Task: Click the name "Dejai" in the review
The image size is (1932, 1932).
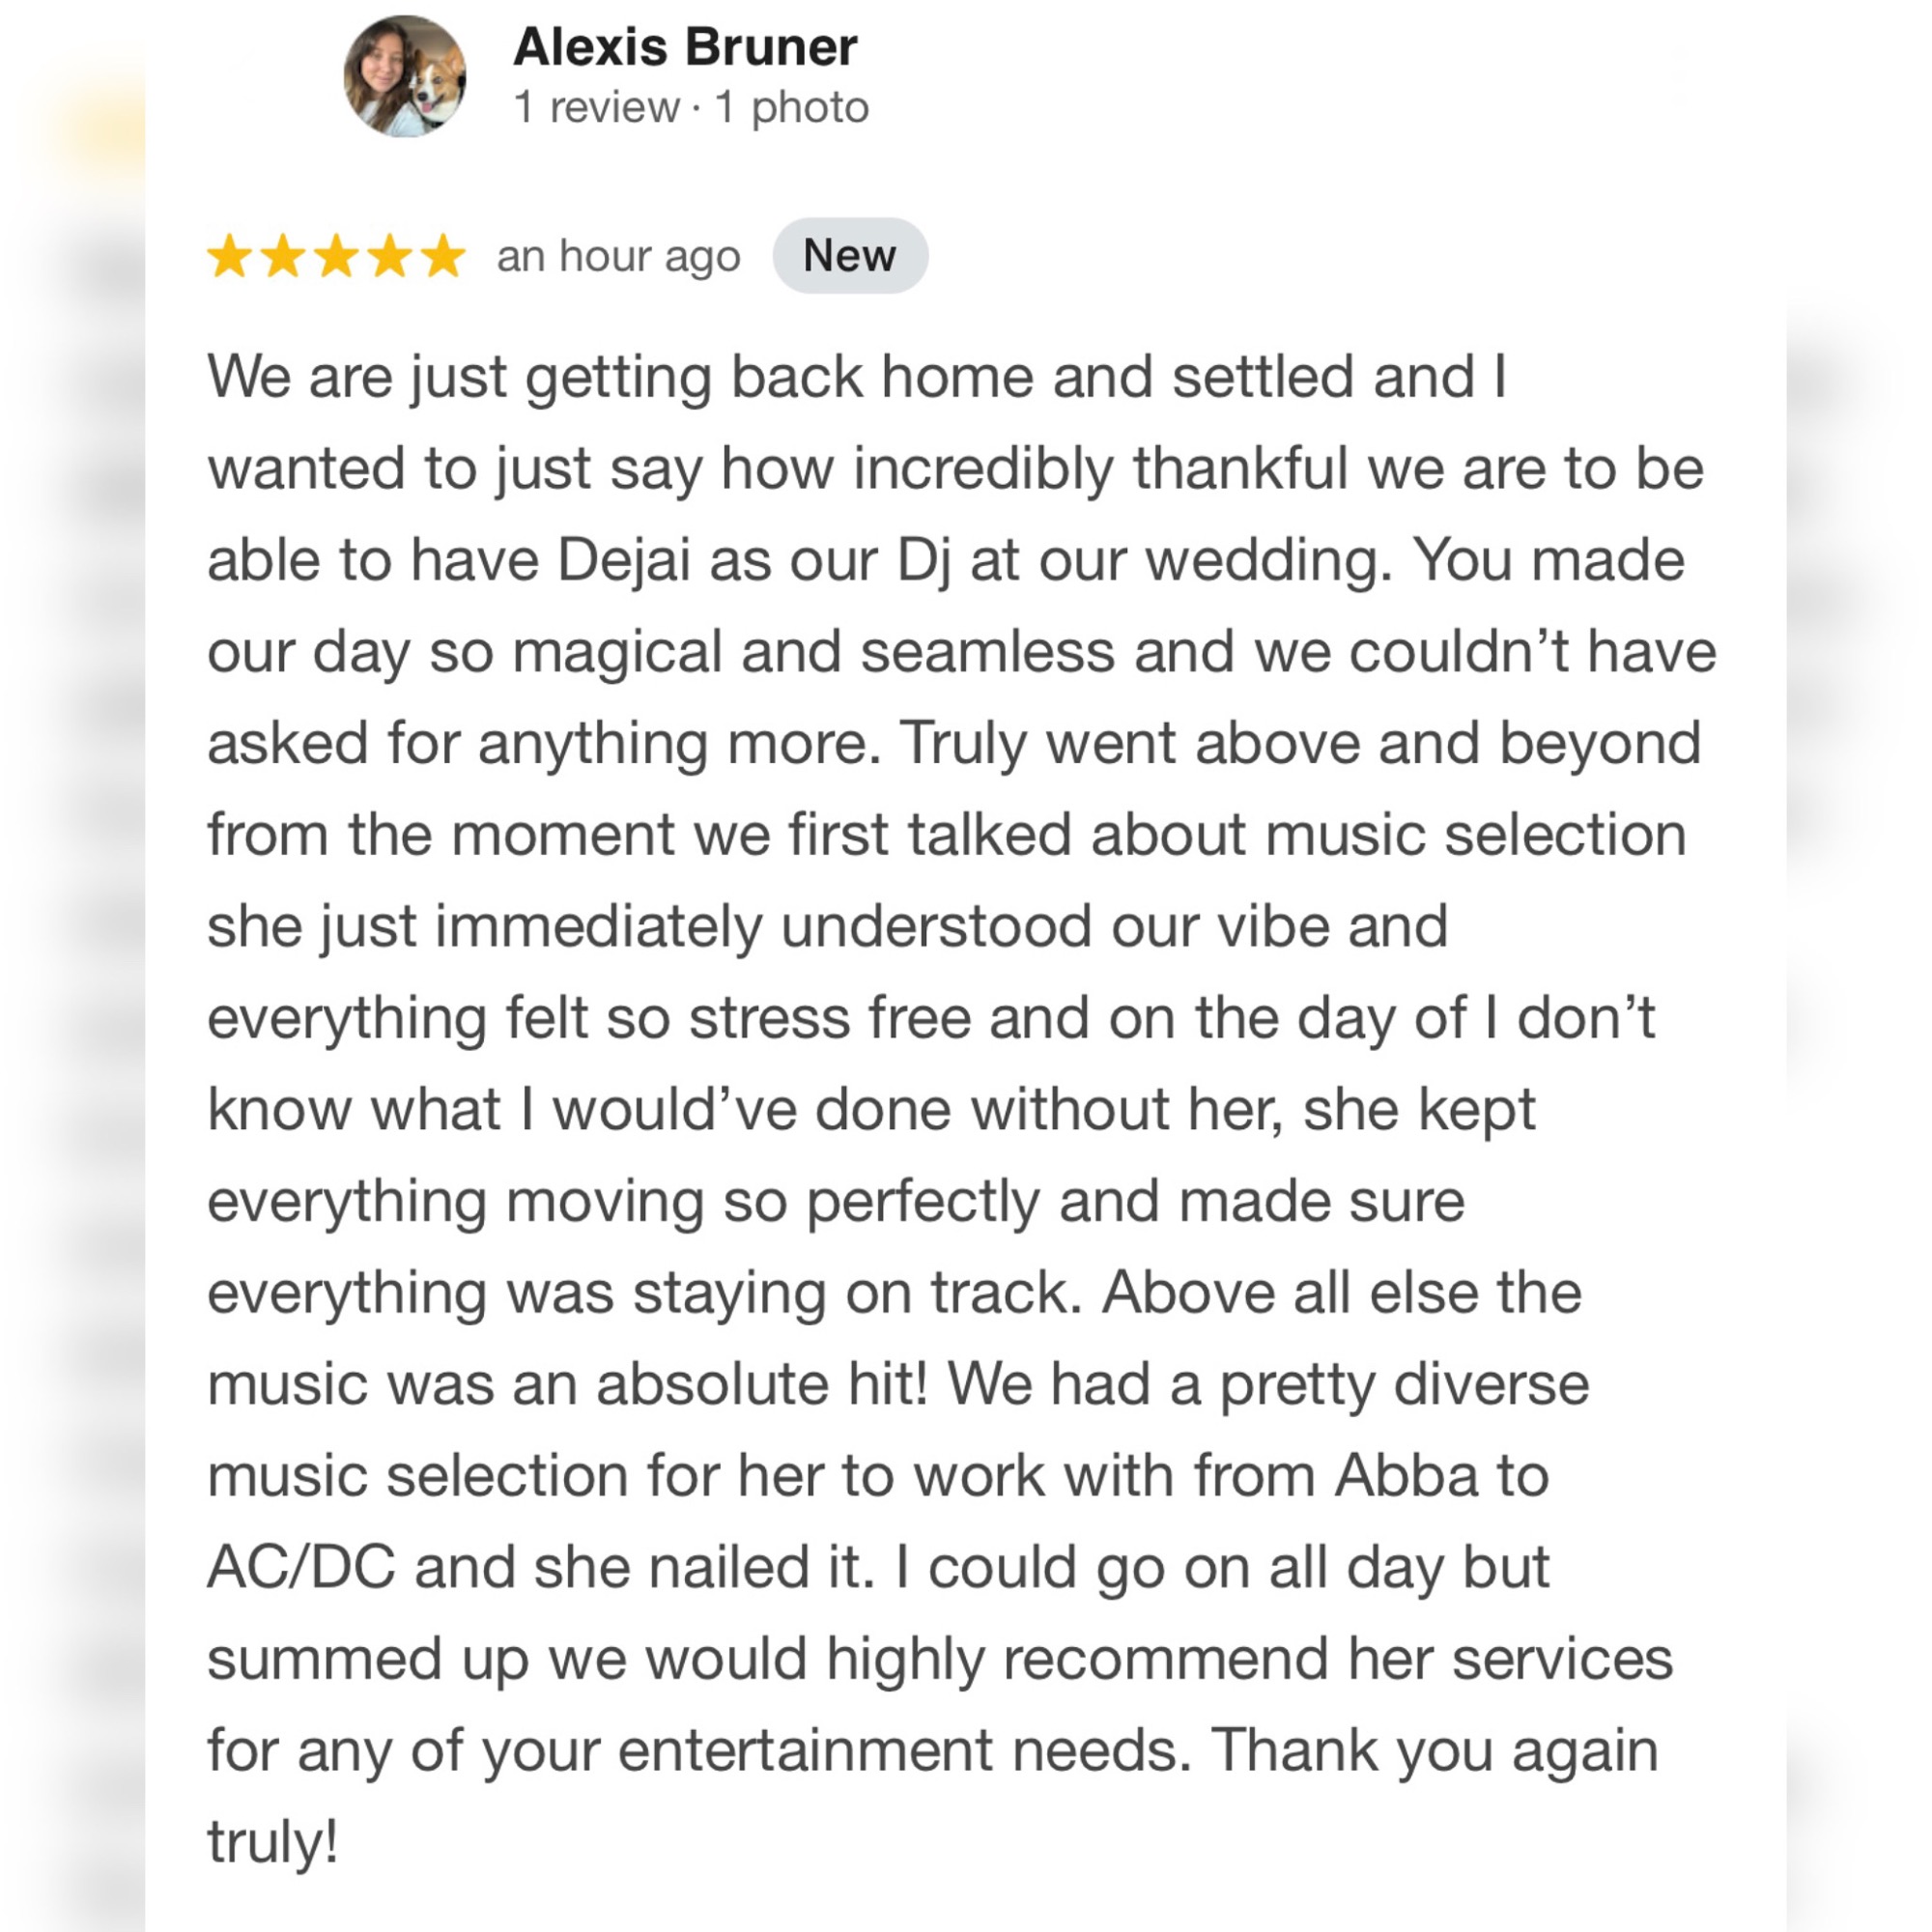Action: (x=624, y=560)
